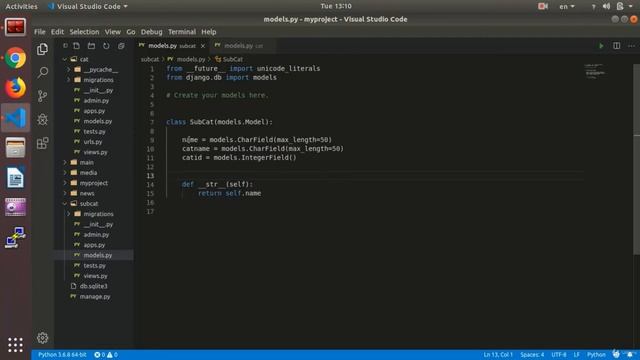Open urls.py in the cat folder
This screenshot has height=360, width=640.
coord(93,142)
